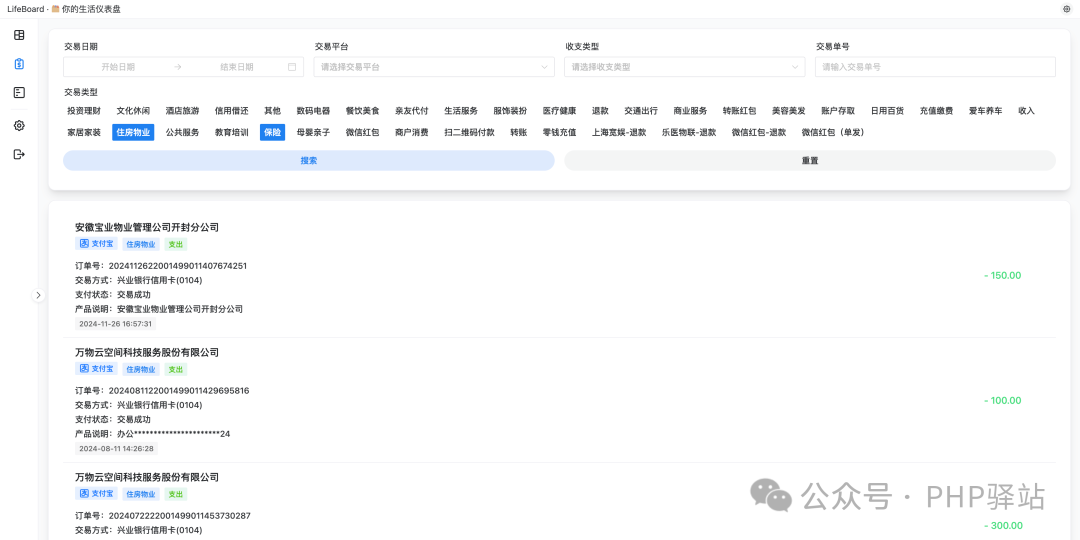The height and width of the screenshot is (540, 1080).
Task: Toggle the 充值缴费 category tag
Action: (x=937, y=111)
